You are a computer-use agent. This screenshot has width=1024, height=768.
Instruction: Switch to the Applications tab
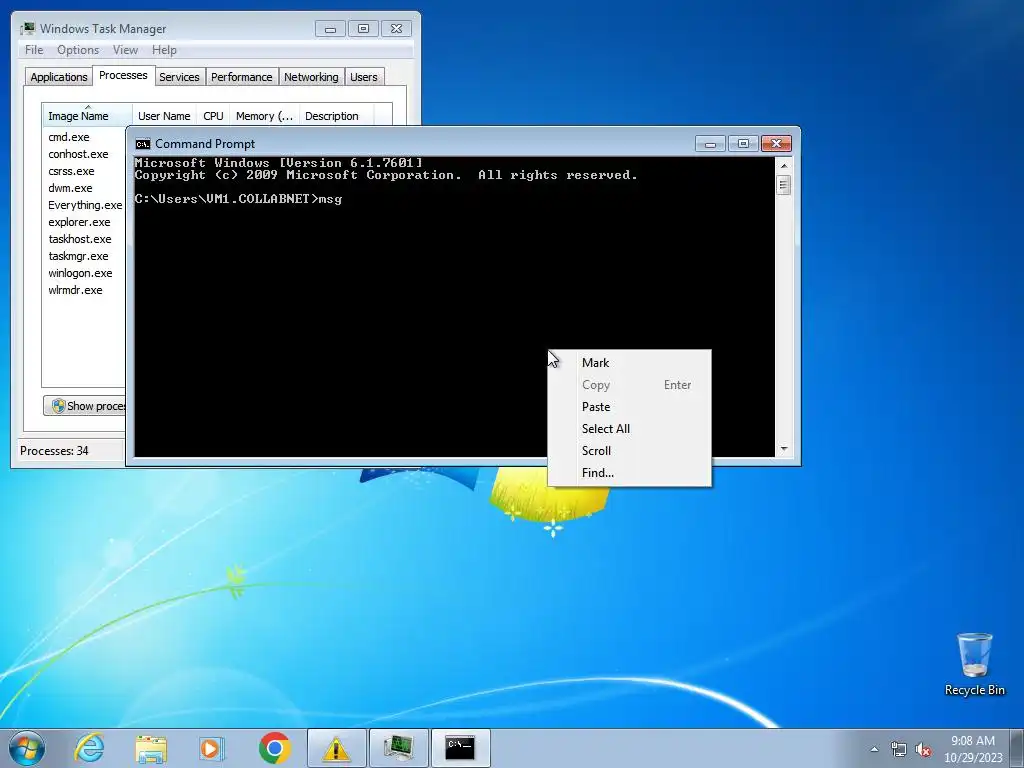(x=59, y=77)
